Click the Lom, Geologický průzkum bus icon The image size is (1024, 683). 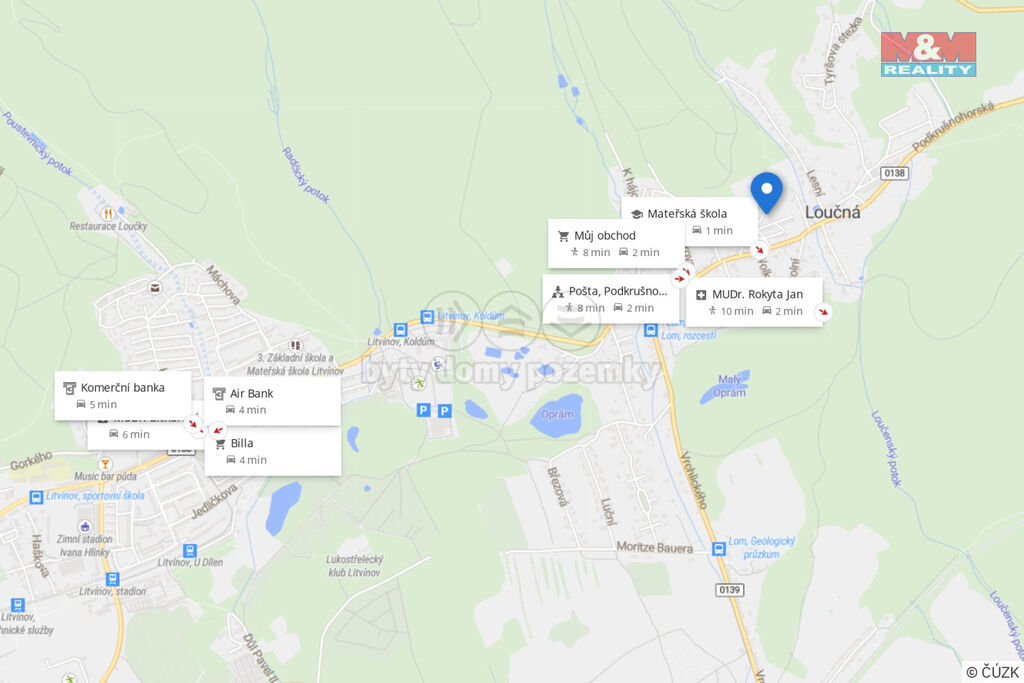tap(719, 548)
